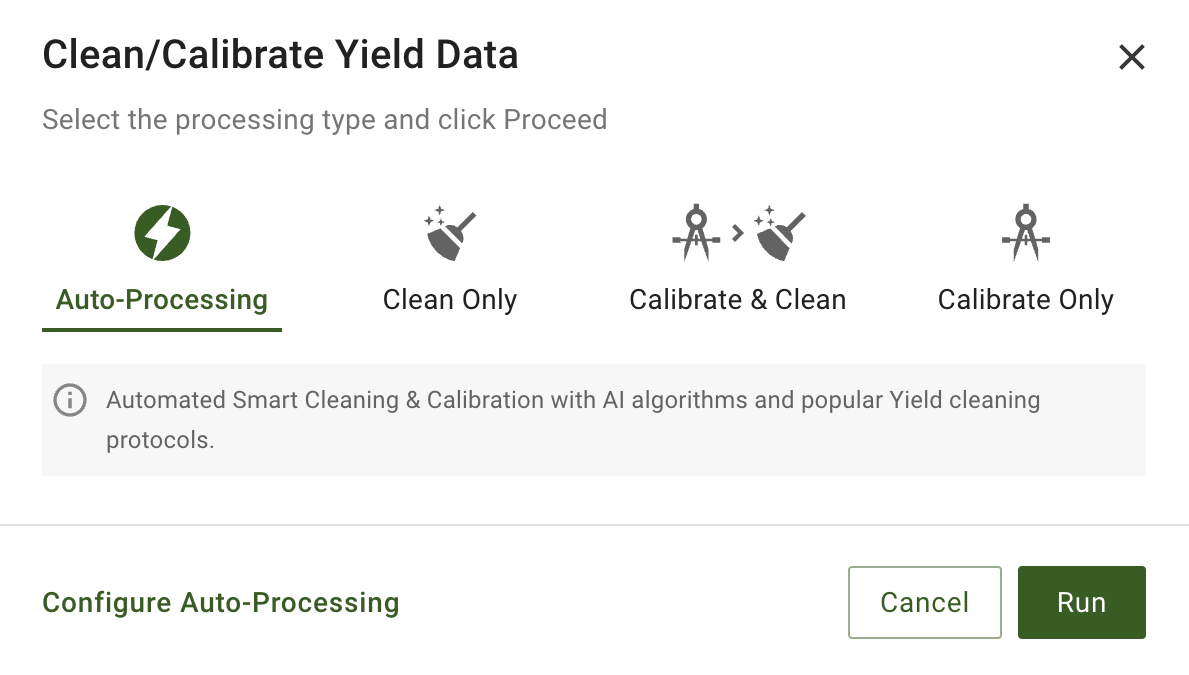
Task: Click the dialog title Clean/Calibrate Yield Data
Action: tap(280, 55)
